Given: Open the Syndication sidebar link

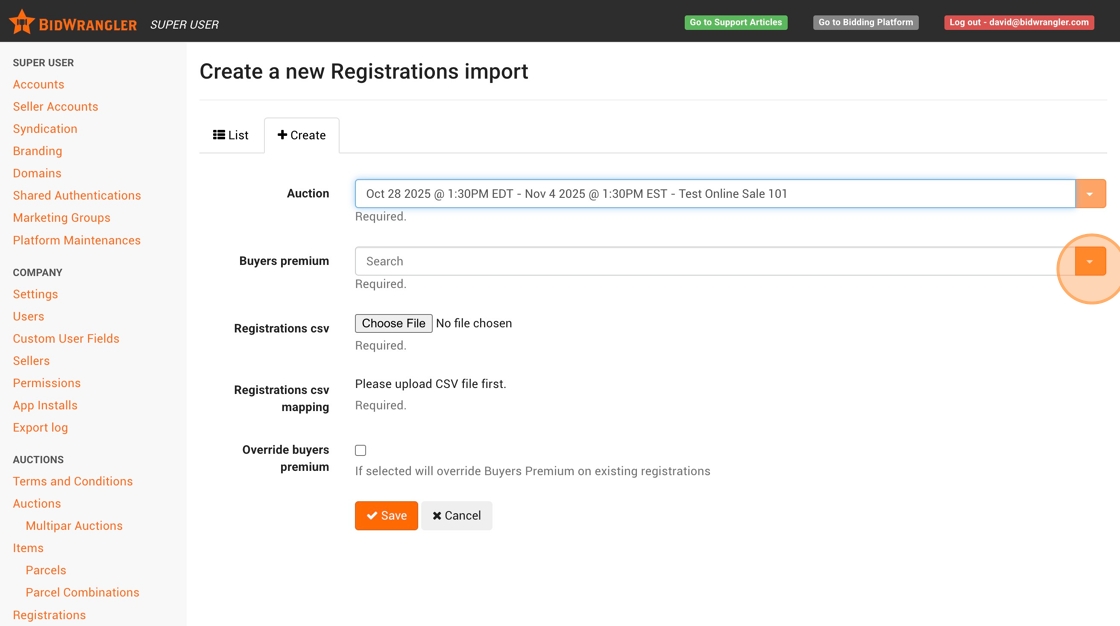Looking at the screenshot, I should click(x=45, y=129).
